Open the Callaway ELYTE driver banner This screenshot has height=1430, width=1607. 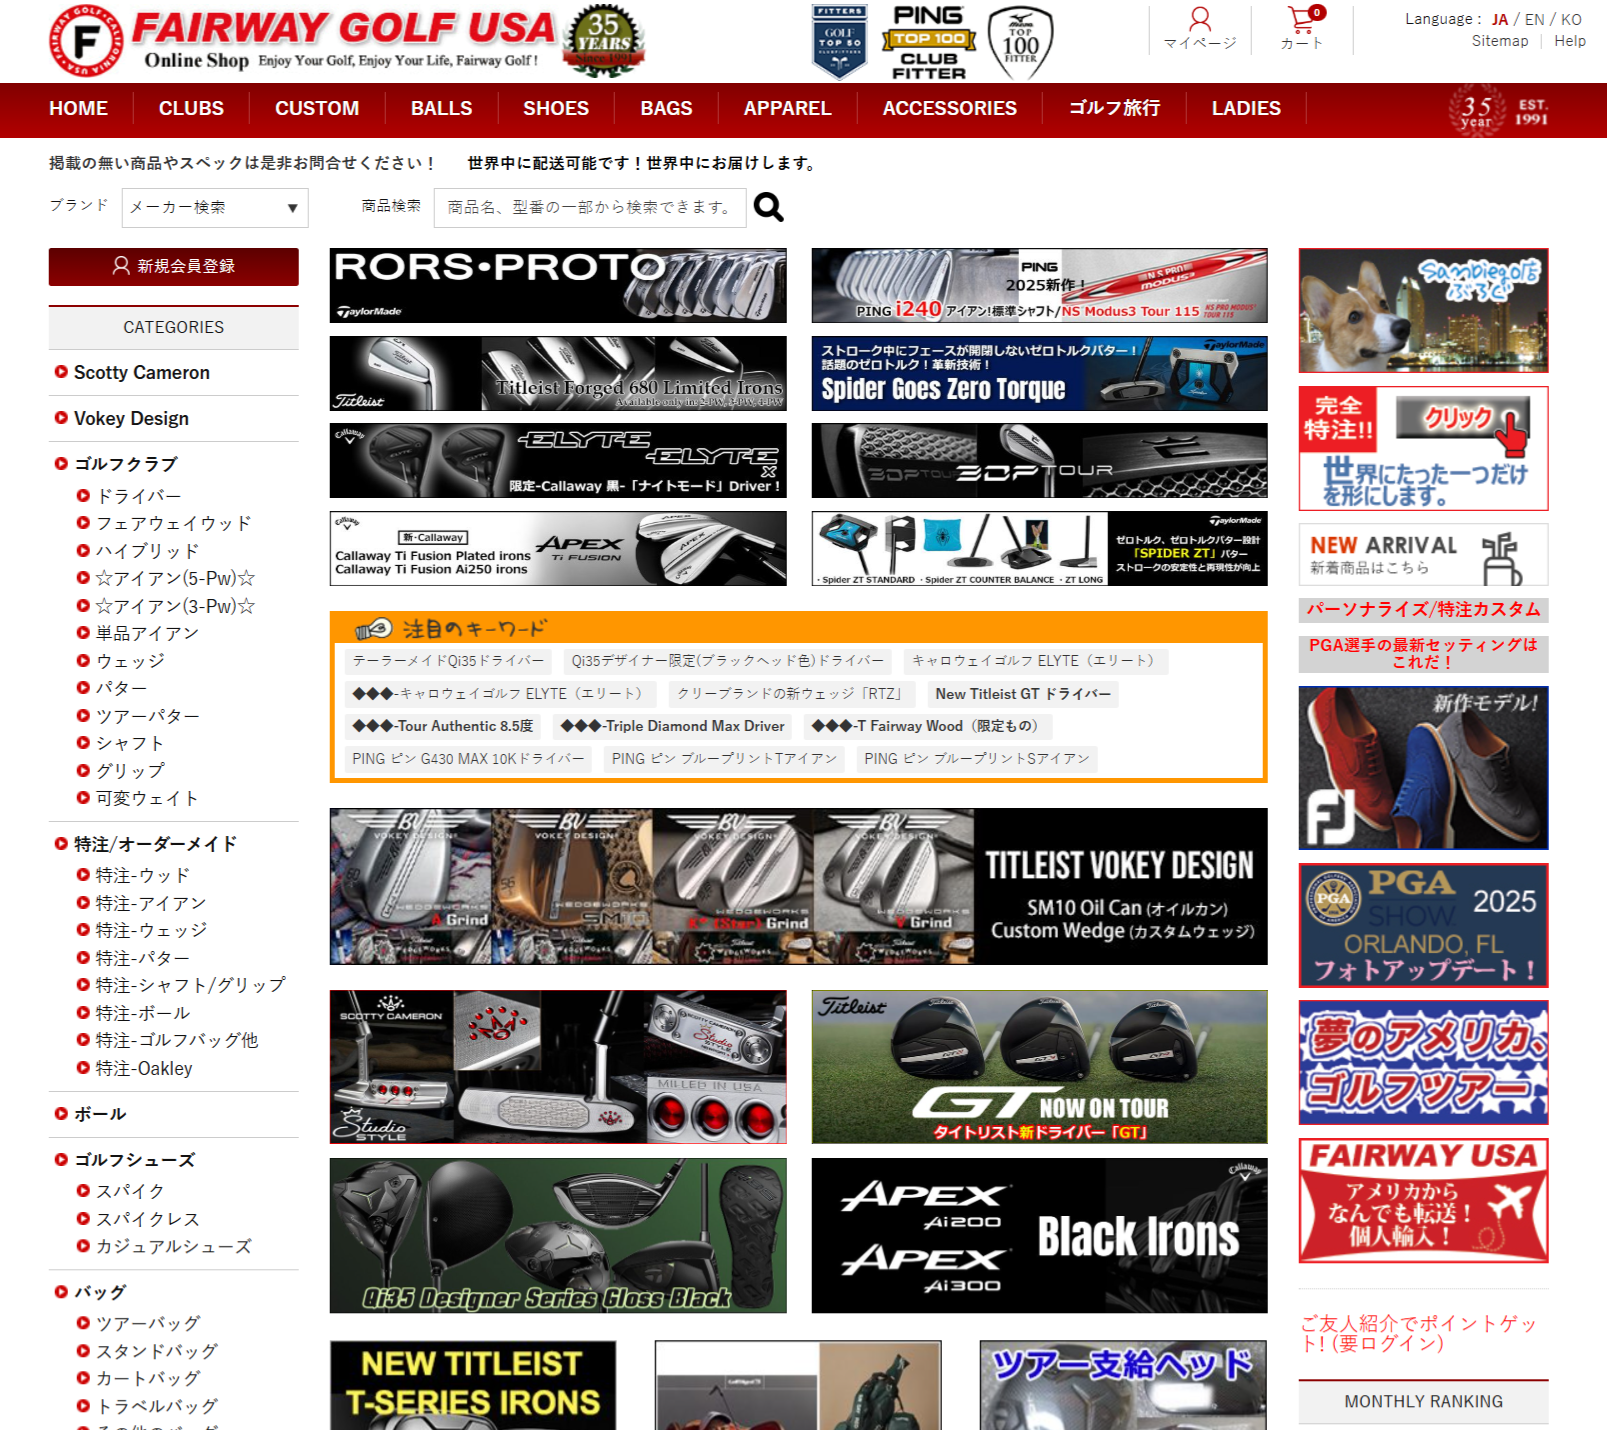(558, 461)
